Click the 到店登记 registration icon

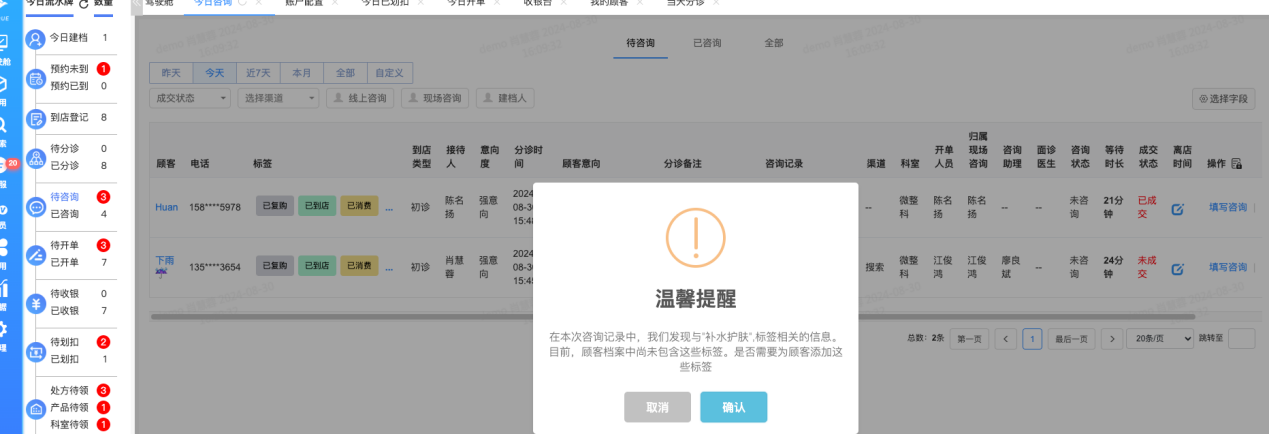point(36,119)
